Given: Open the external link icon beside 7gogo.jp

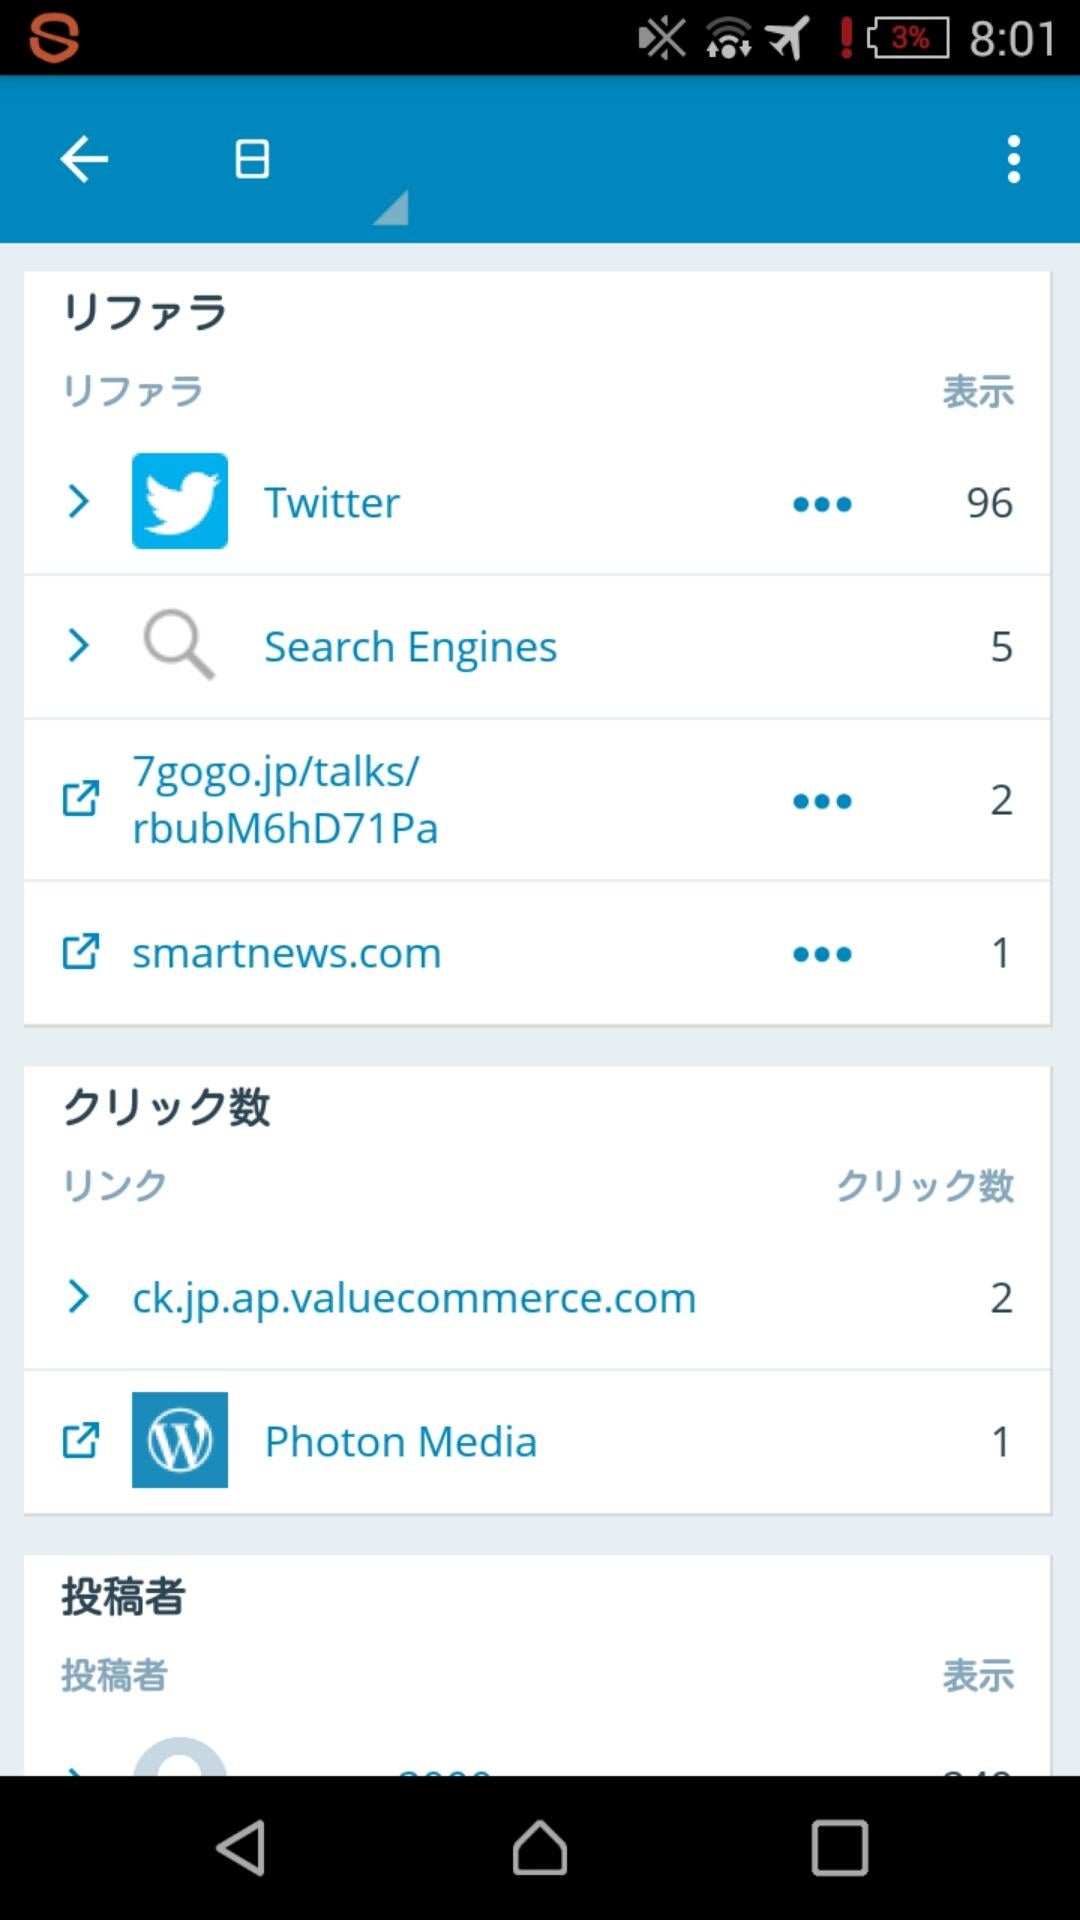Looking at the screenshot, I should 81,799.
